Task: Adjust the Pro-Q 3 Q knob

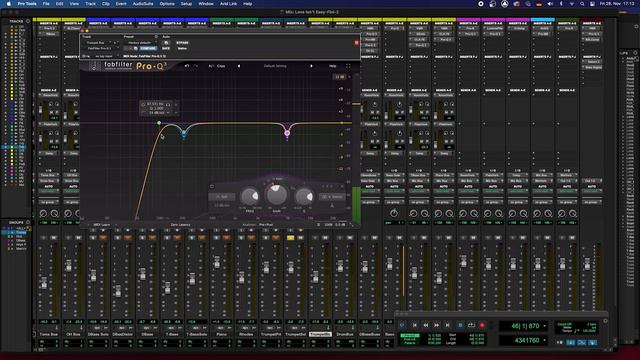Action: point(304,196)
